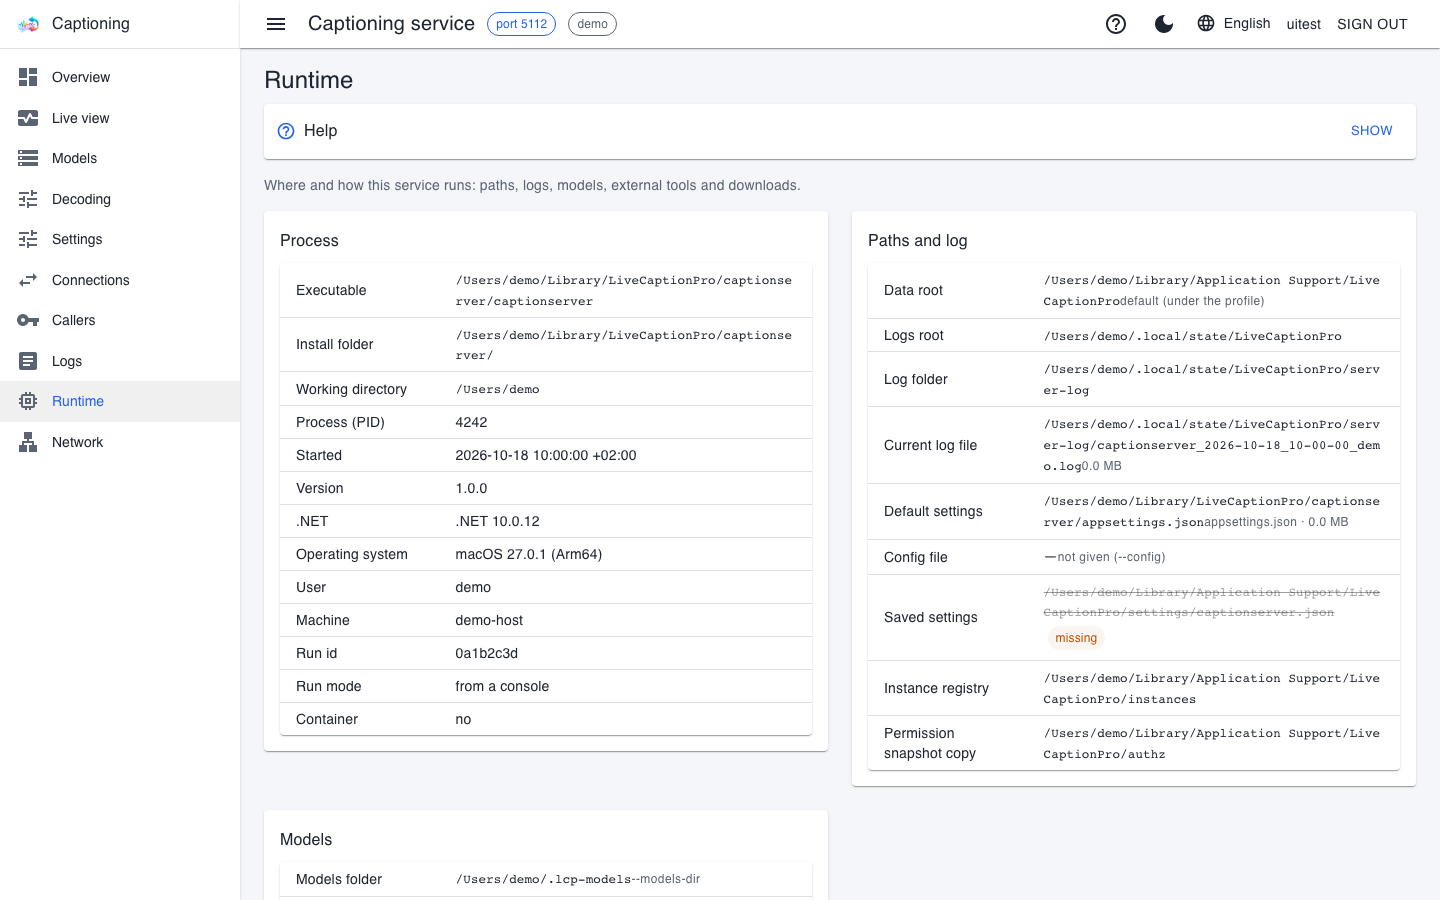Click the globe language icon

(1206, 23)
